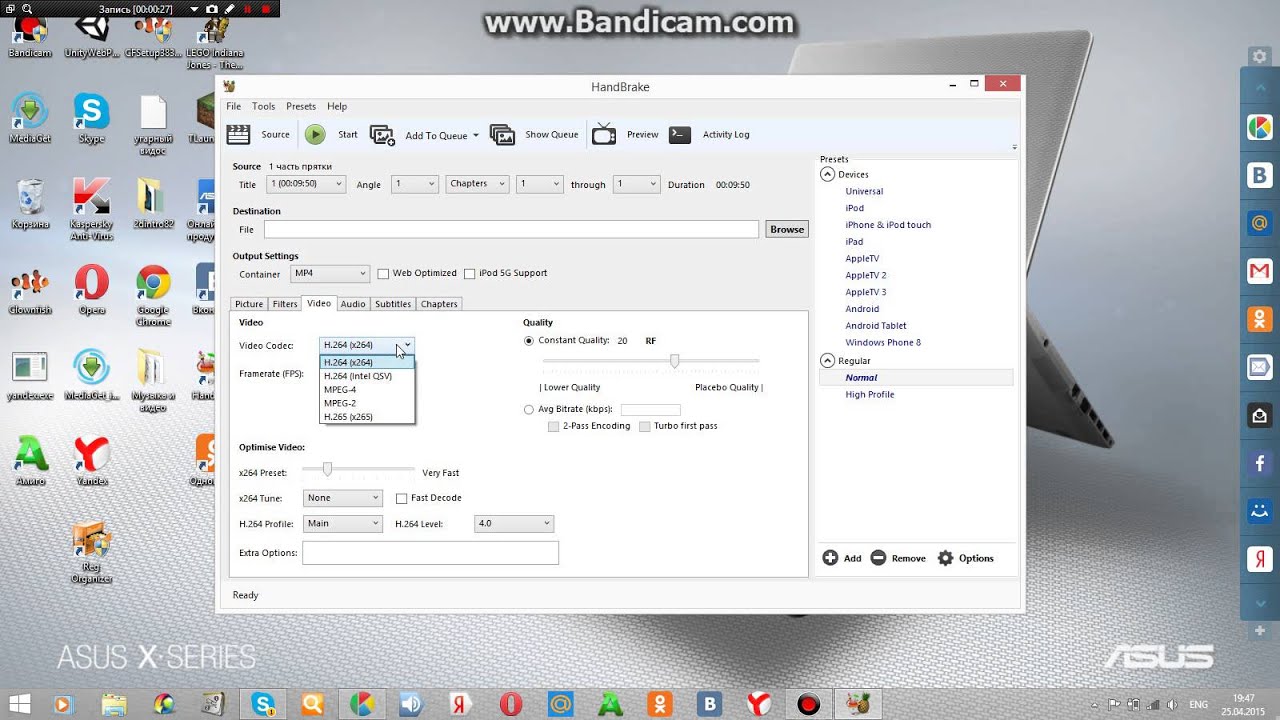
Task: Enable Web Optimized checkbox
Action: (382, 274)
